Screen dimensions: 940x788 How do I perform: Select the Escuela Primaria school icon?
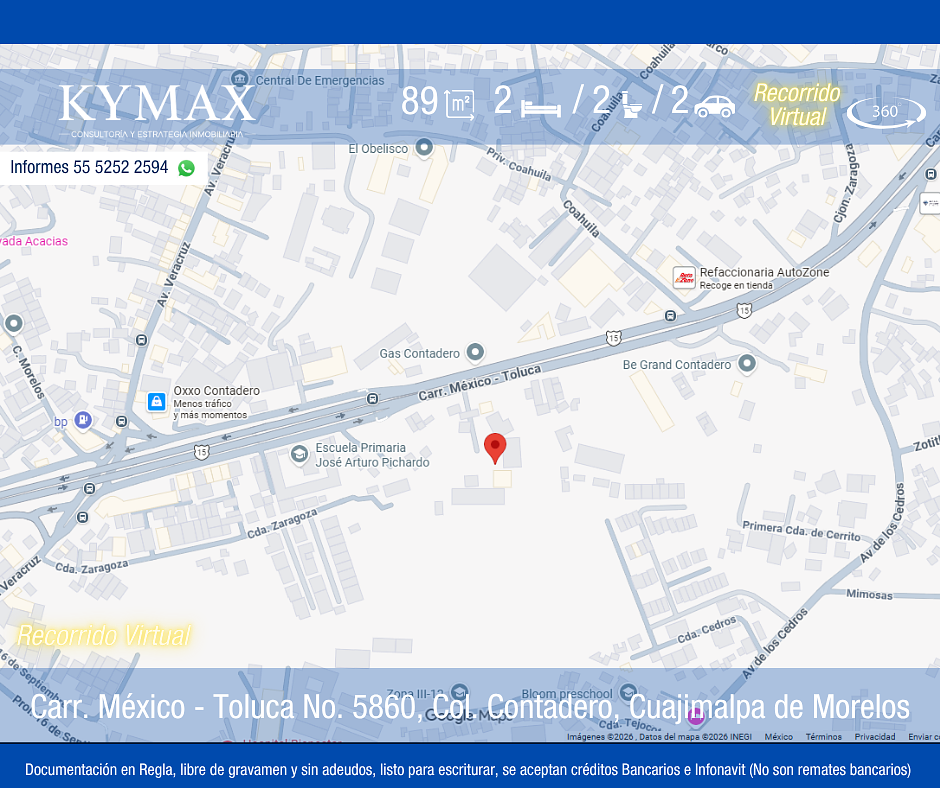click(x=299, y=455)
